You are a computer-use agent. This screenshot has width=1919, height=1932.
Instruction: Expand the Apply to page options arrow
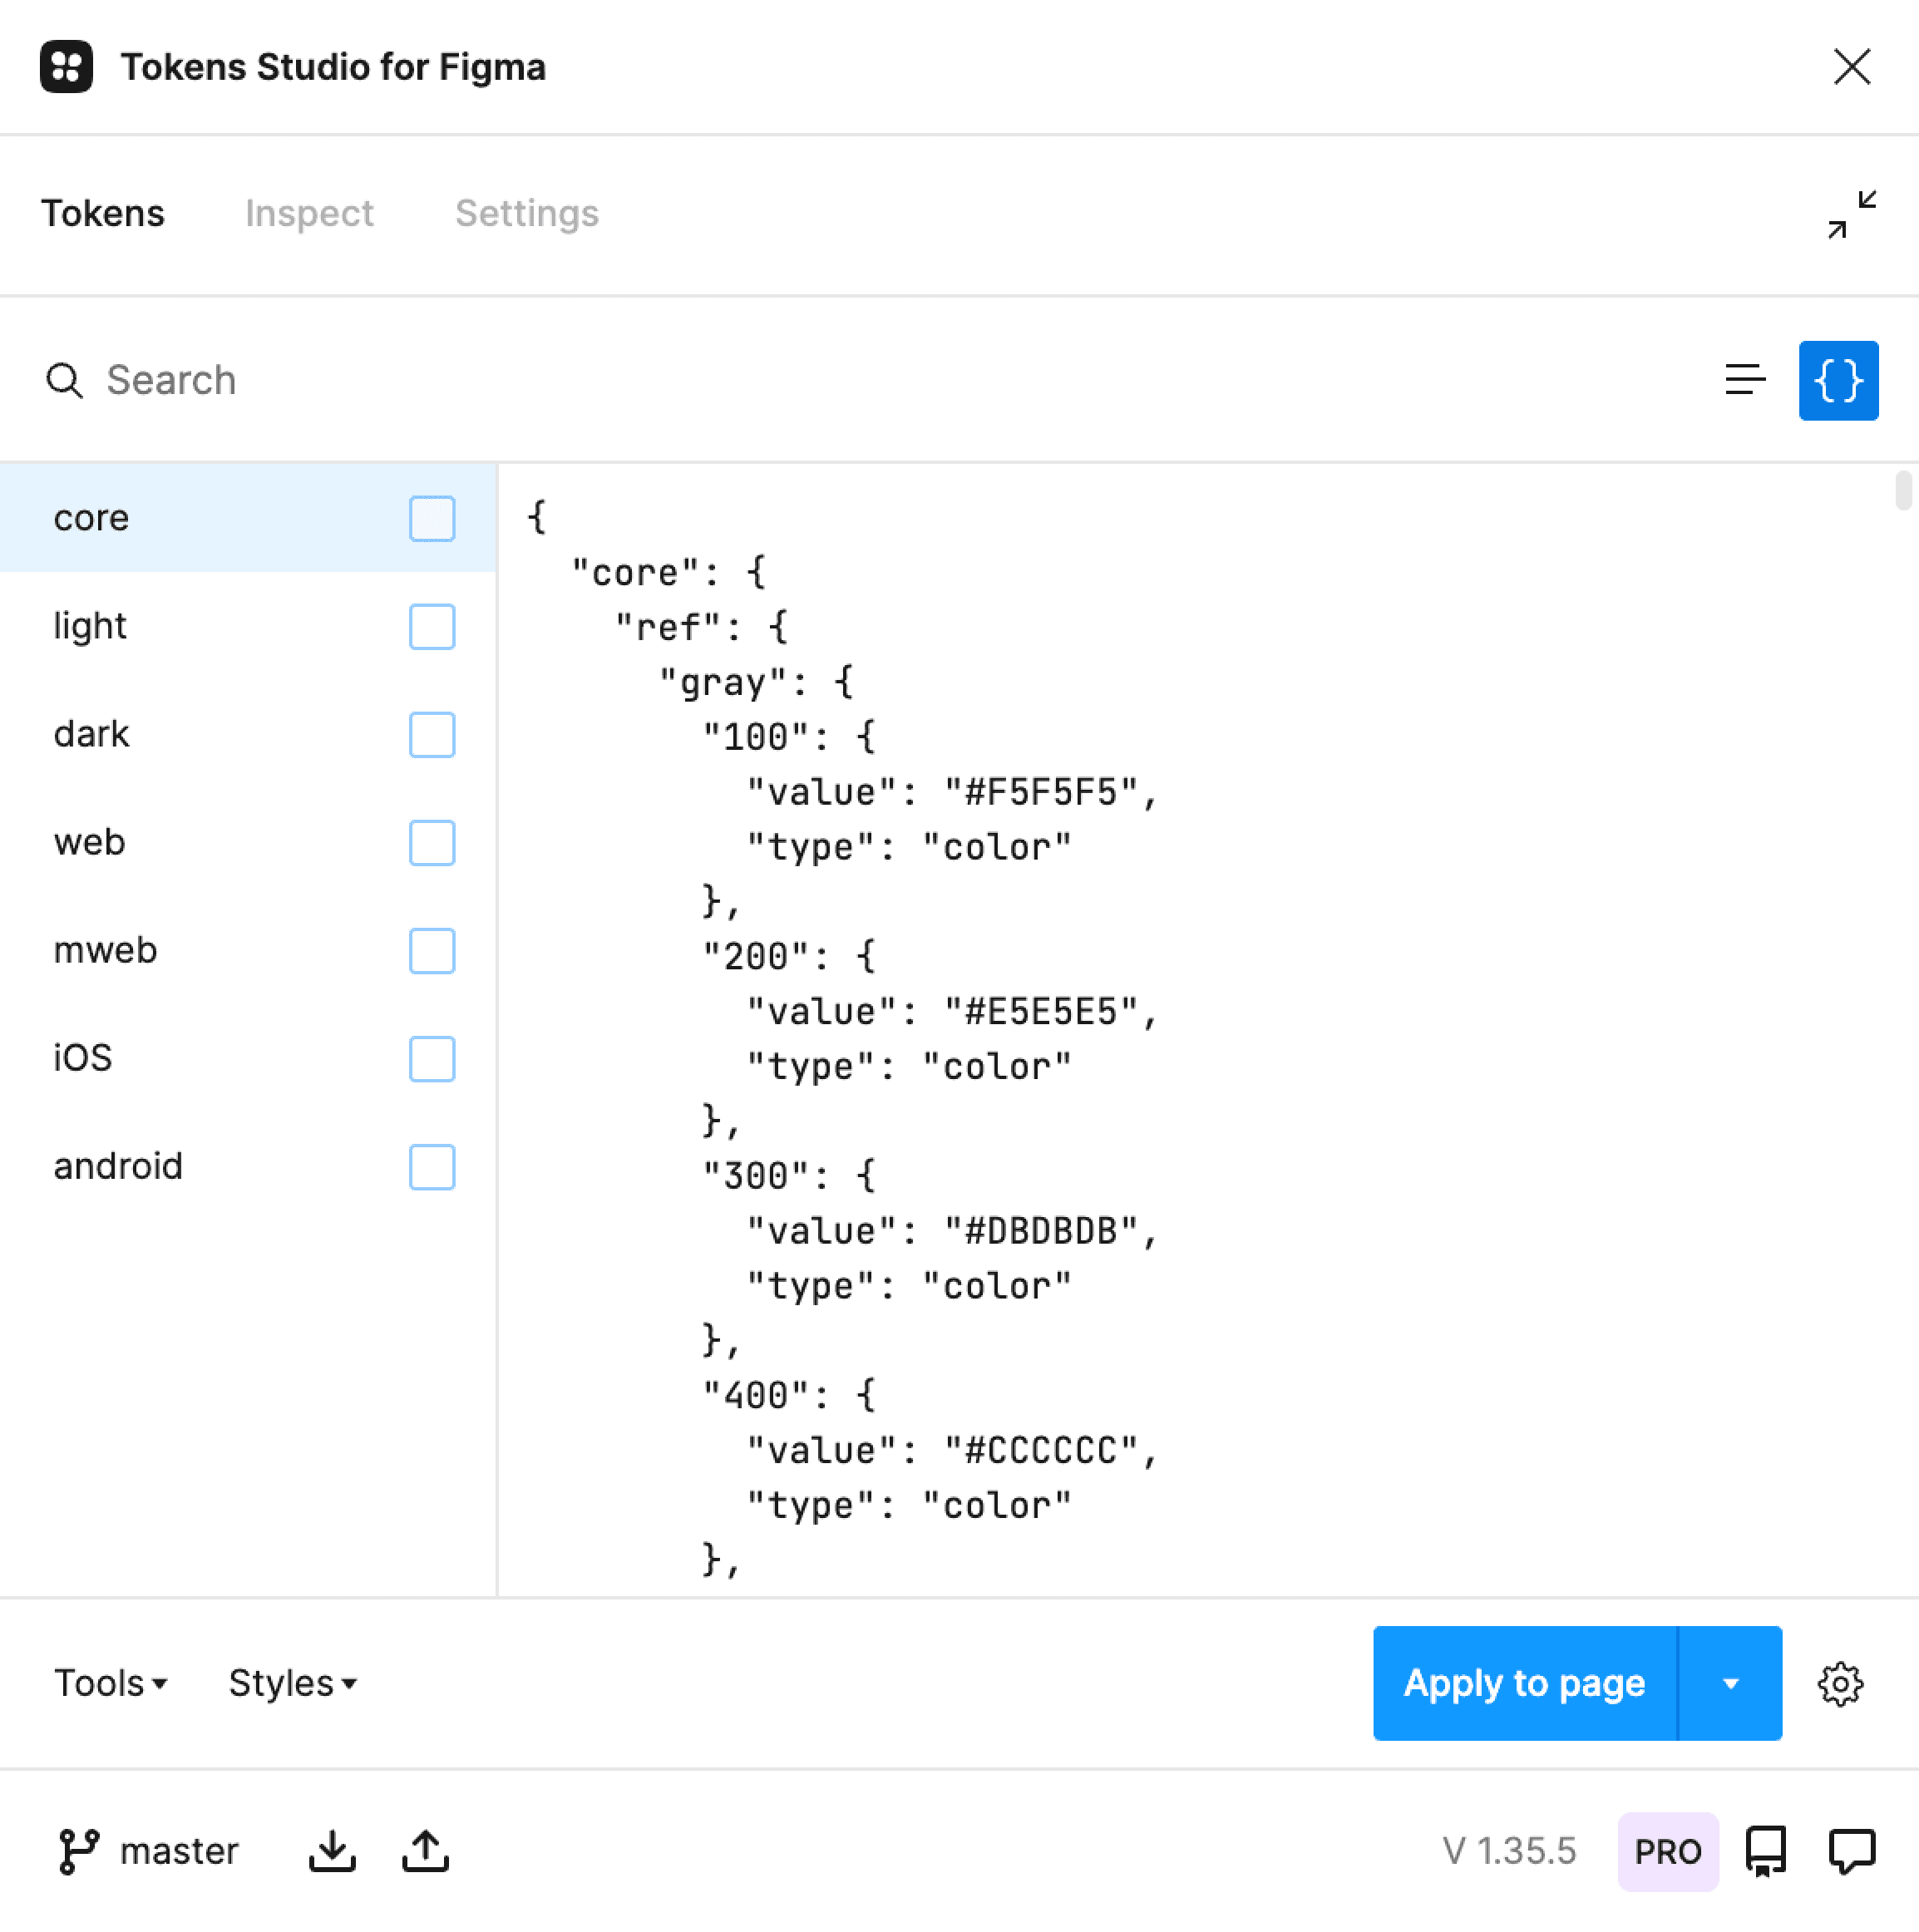click(1730, 1684)
